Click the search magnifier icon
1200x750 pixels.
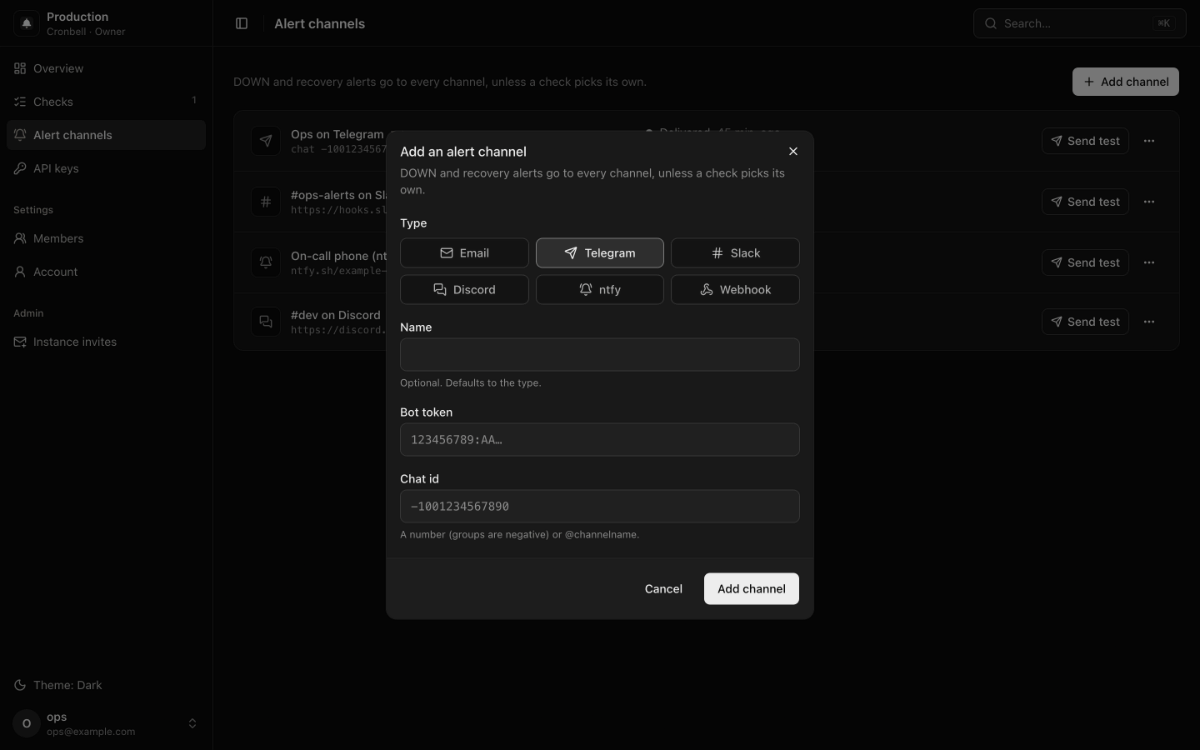click(990, 23)
